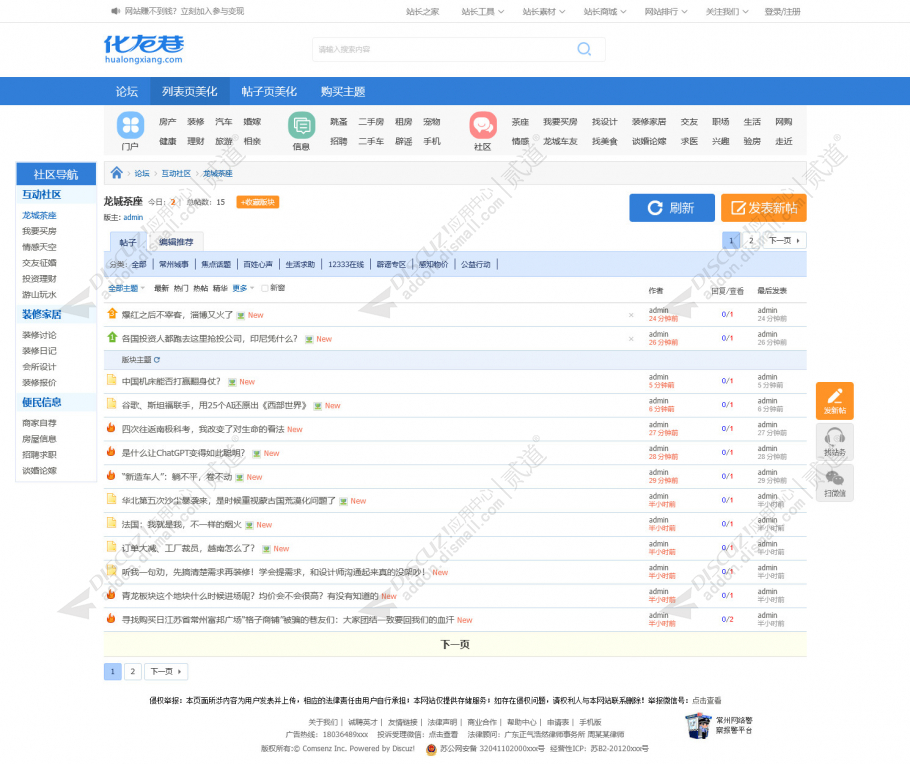Viewport: 910px width, 764px height.
Task: Open 装修日记 in the left sidebar
Action: coord(39,351)
